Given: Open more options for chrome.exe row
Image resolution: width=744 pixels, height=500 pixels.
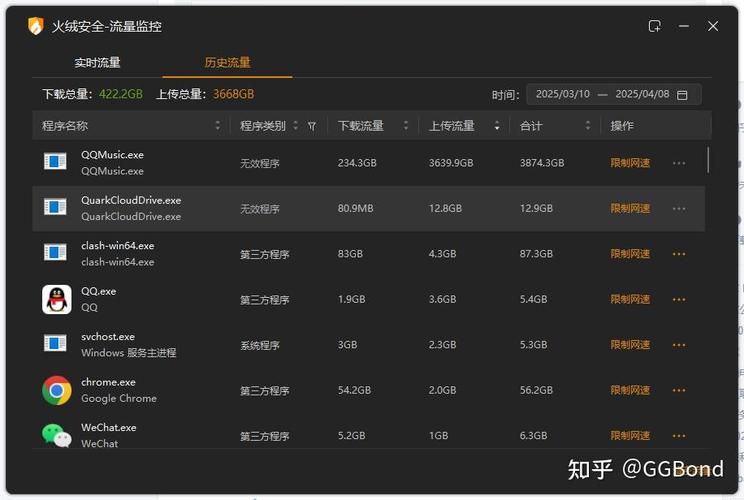Looking at the screenshot, I should (x=679, y=390).
